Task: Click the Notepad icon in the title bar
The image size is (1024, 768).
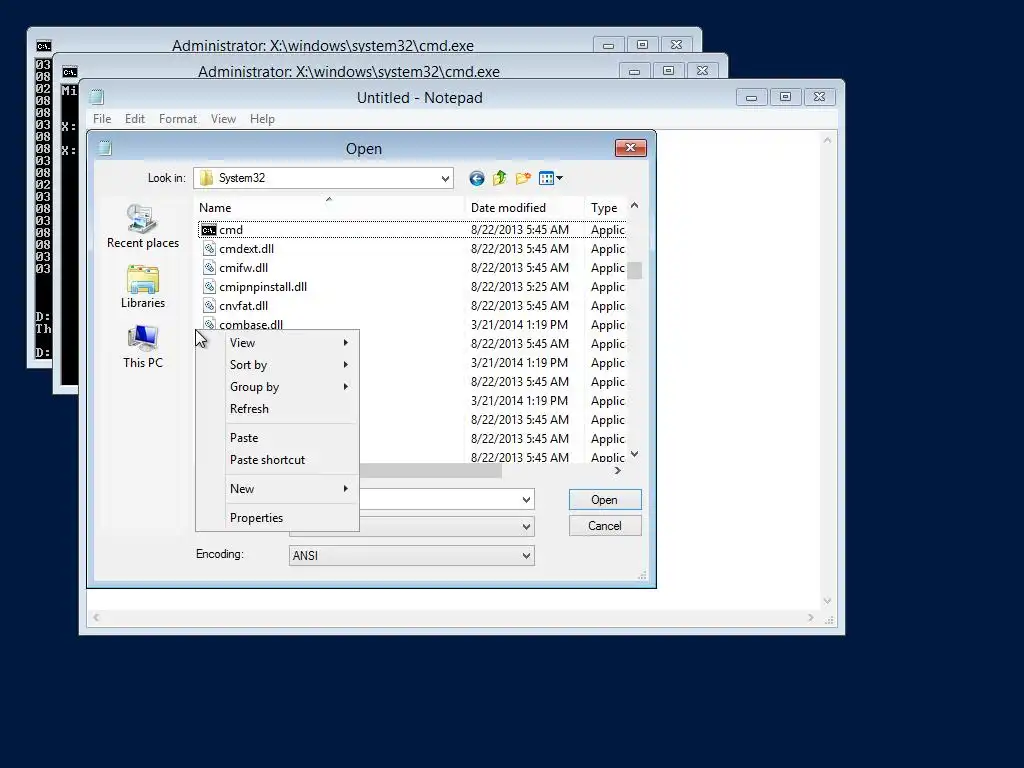Action: [97, 97]
